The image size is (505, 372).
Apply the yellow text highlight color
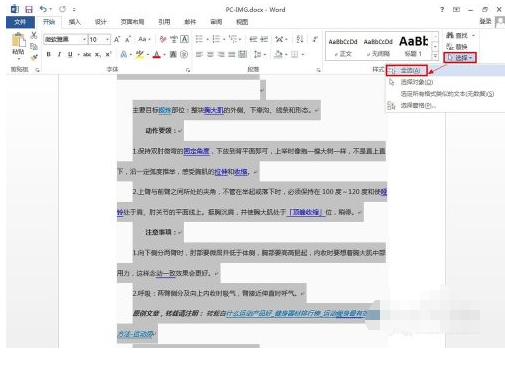point(140,54)
